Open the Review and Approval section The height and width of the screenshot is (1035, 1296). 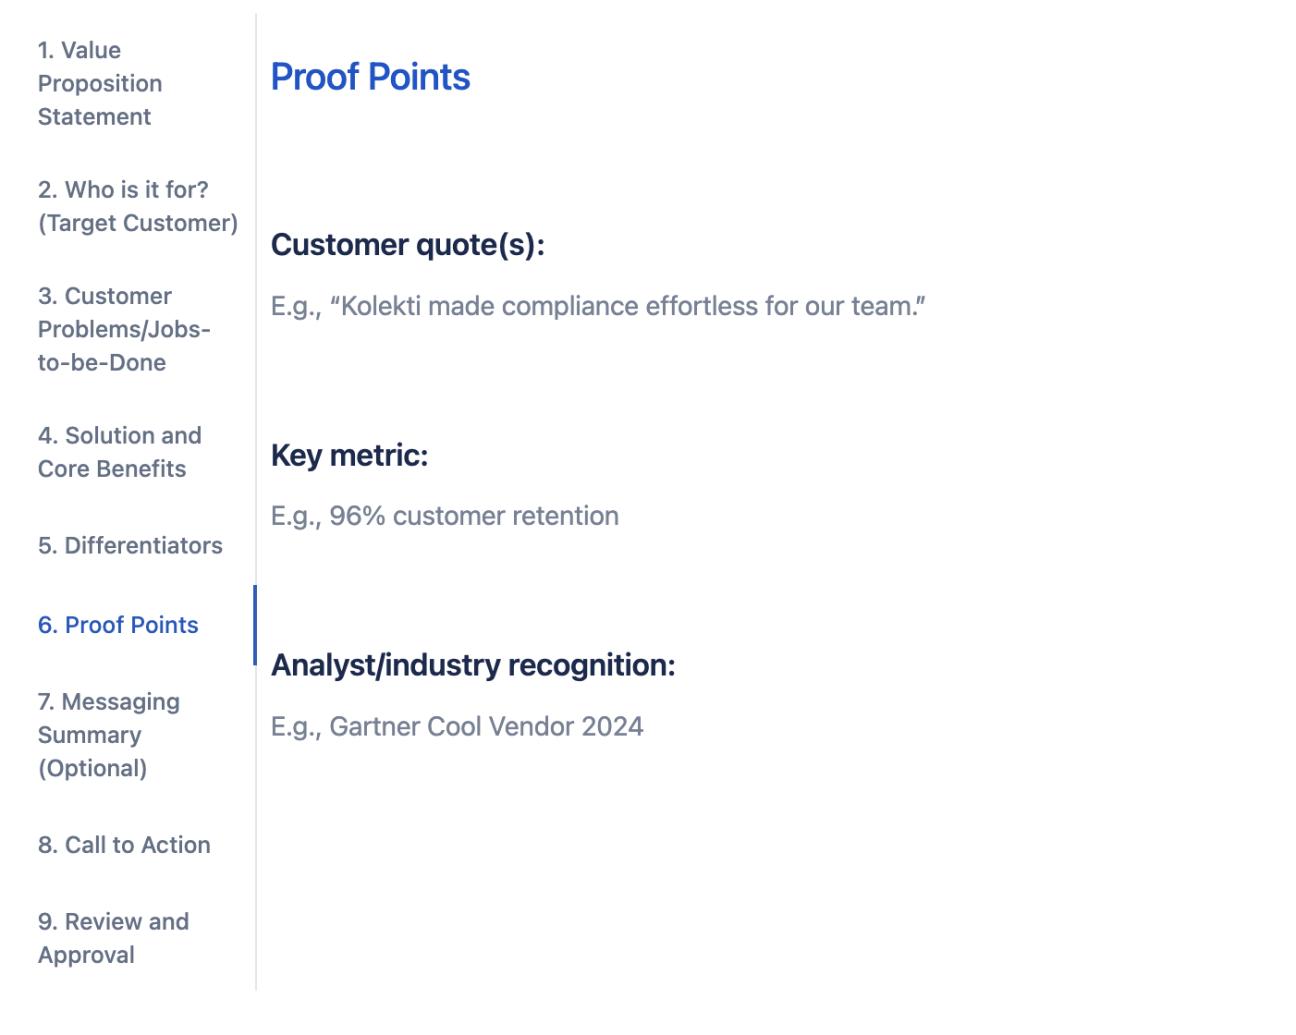pyautogui.click(x=113, y=938)
